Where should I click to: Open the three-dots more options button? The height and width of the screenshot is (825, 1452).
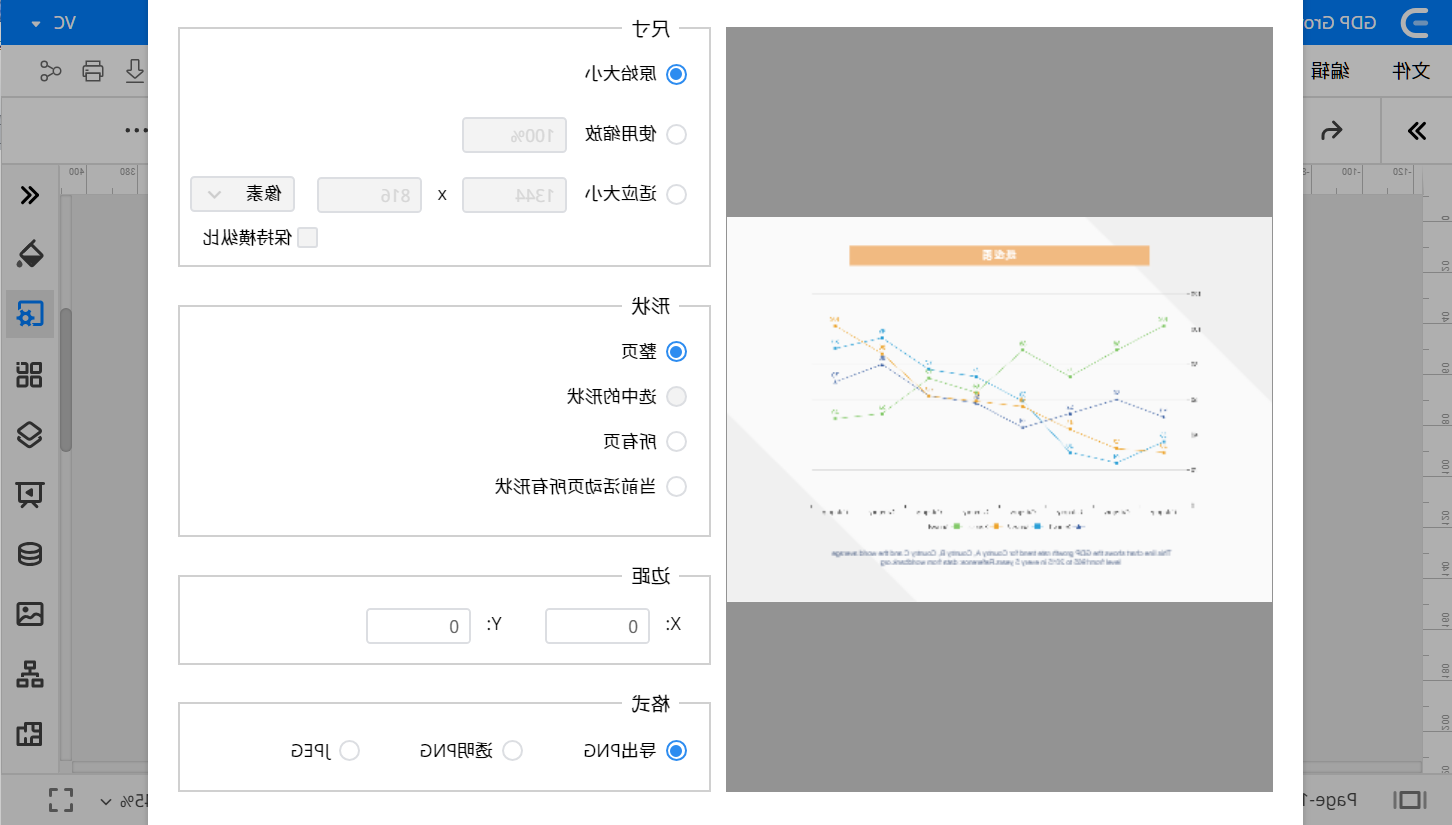click(136, 130)
